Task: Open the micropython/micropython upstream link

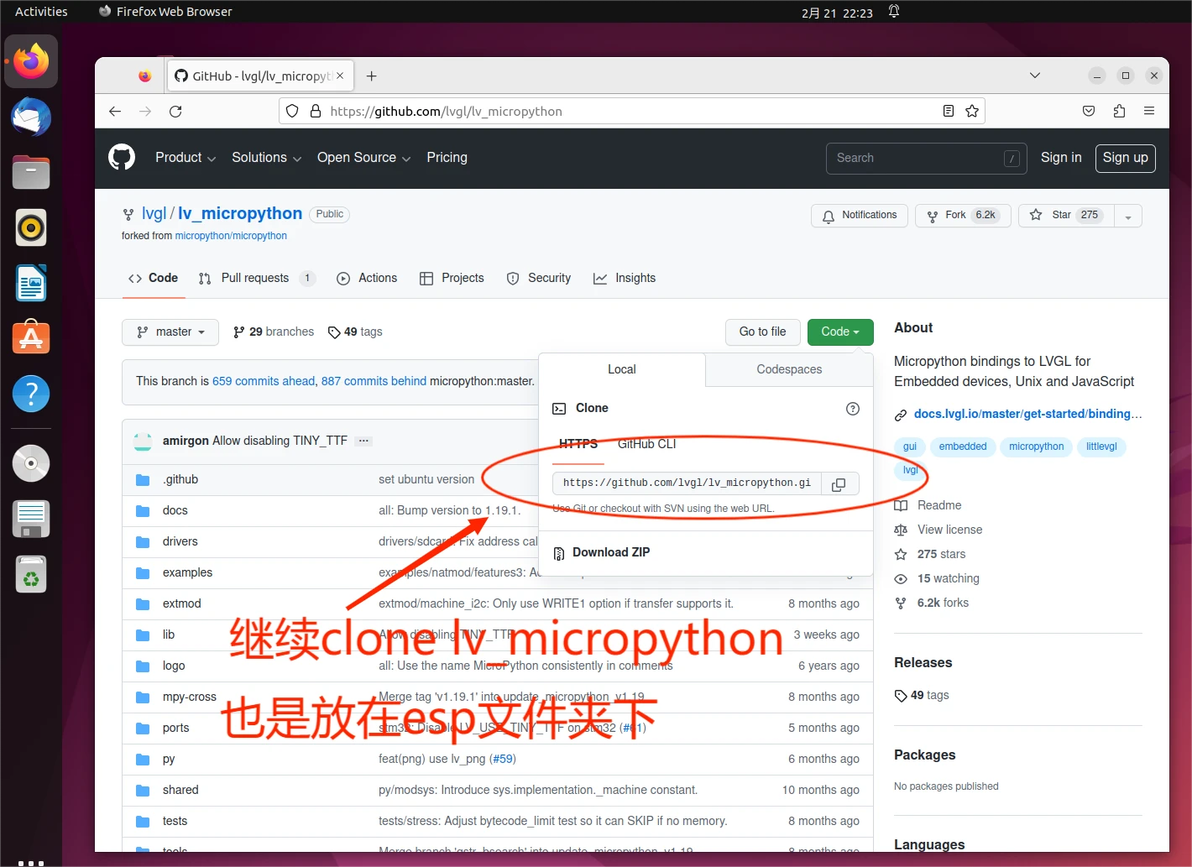Action: tap(231, 236)
